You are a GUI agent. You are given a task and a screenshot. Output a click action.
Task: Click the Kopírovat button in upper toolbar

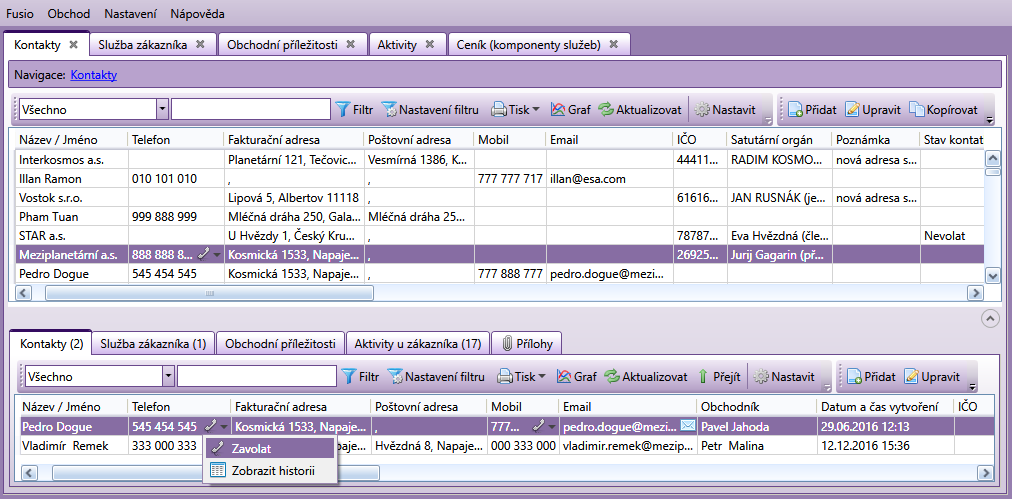[x=944, y=110]
